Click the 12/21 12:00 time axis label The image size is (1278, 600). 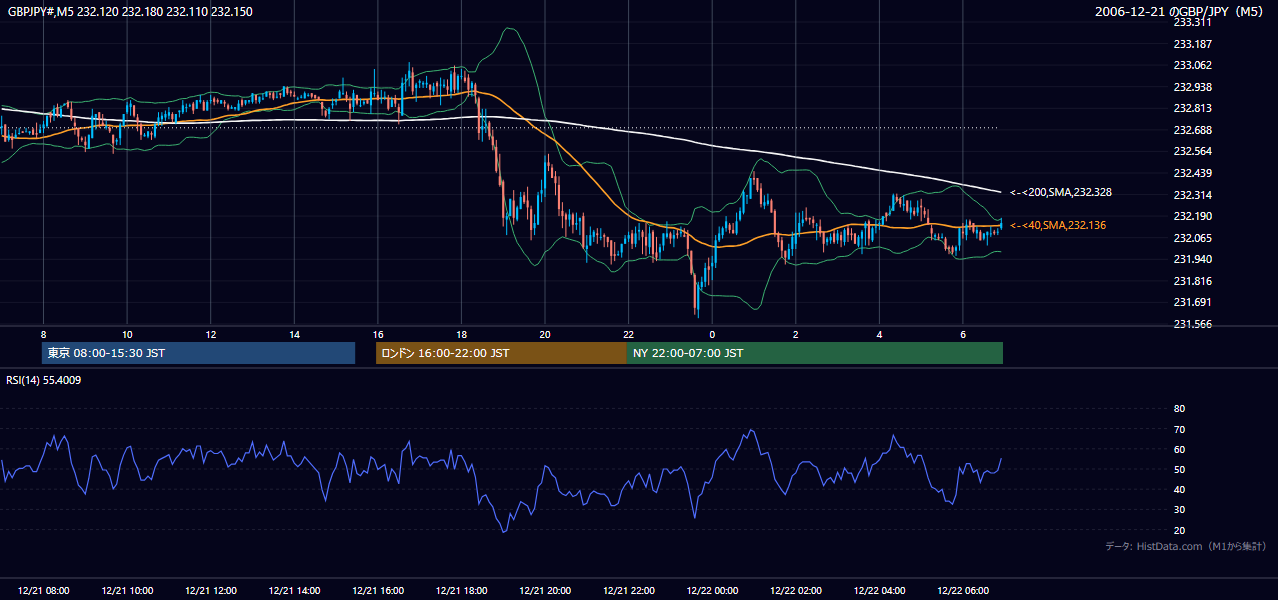[211, 591]
